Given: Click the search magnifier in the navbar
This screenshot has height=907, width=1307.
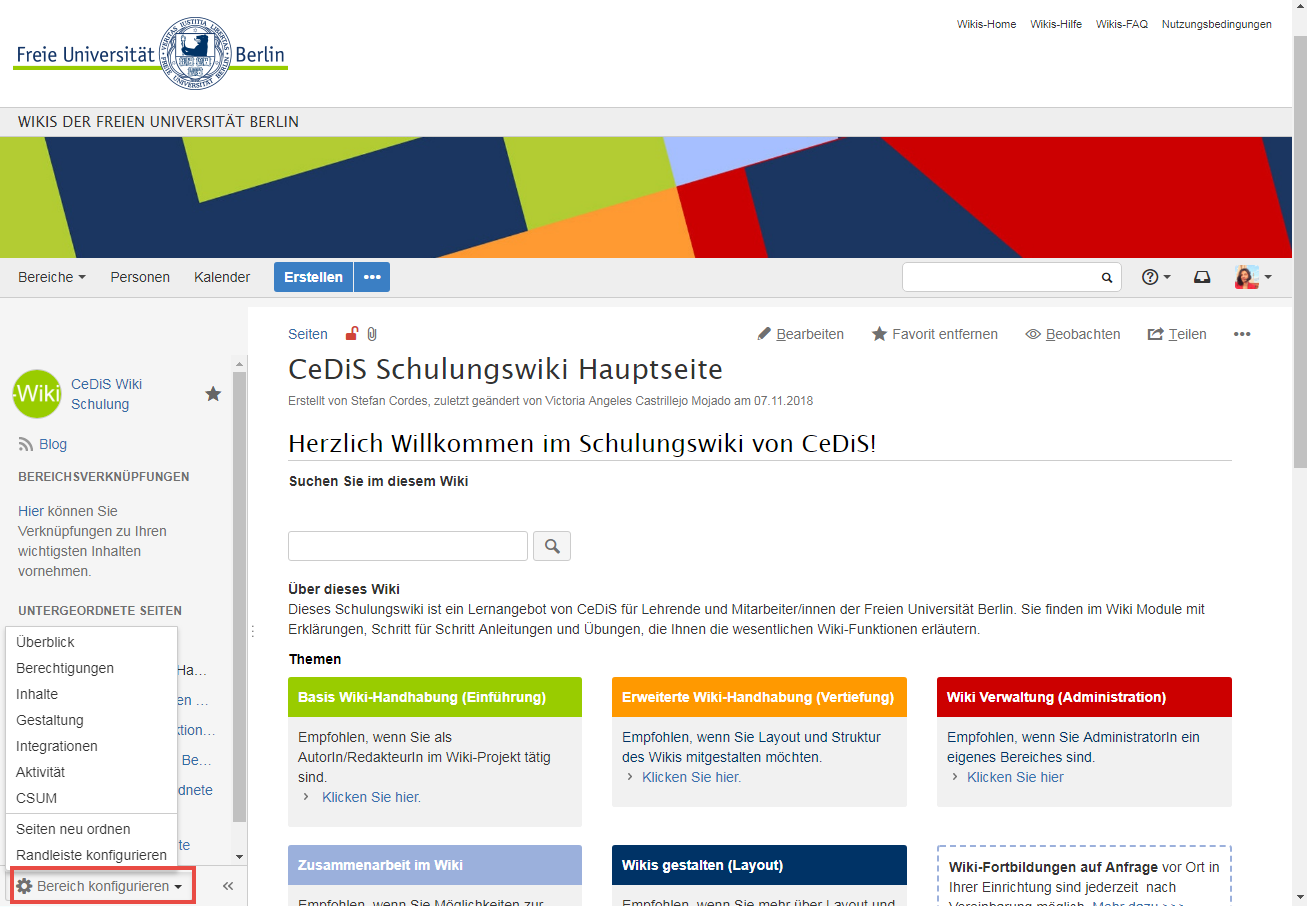Looking at the screenshot, I should pos(1107,278).
